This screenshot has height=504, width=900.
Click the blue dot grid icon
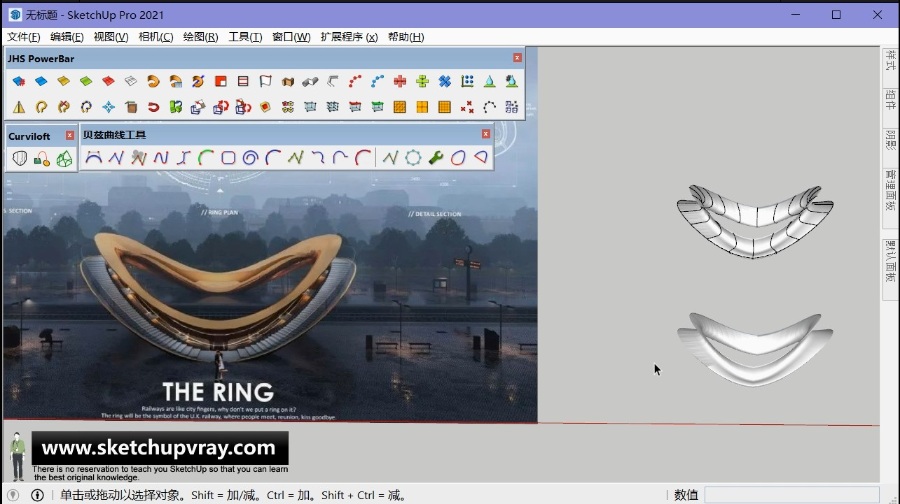tap(467, 82)
